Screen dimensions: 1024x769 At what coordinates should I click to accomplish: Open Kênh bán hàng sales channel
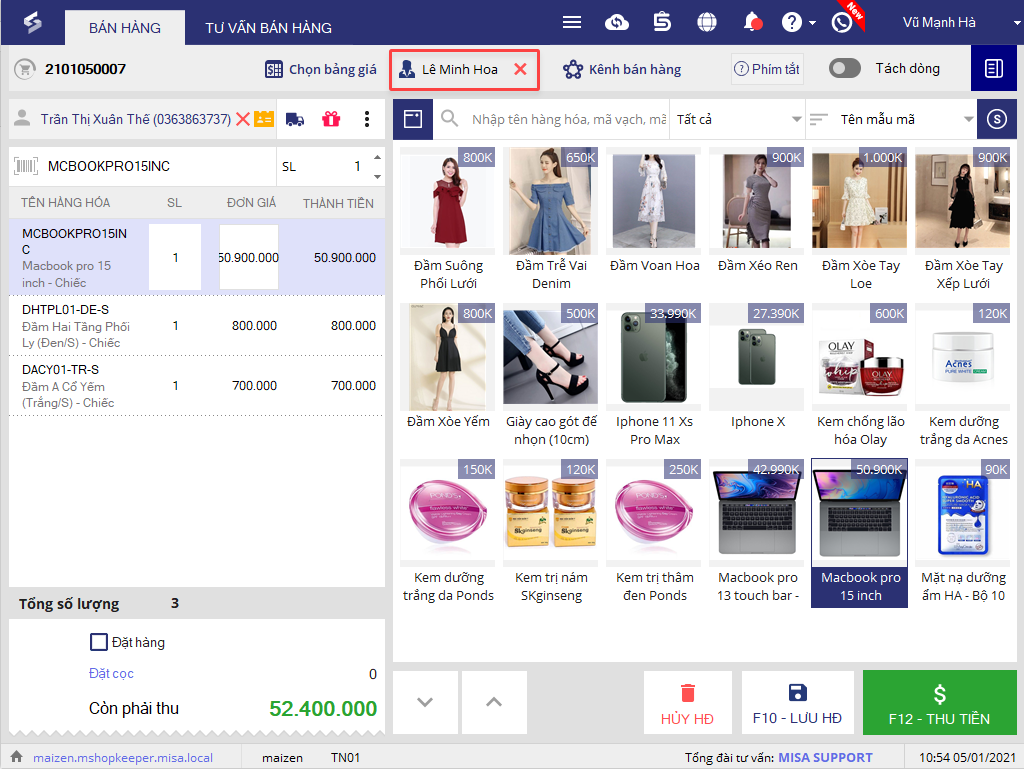tap(622, 69)
